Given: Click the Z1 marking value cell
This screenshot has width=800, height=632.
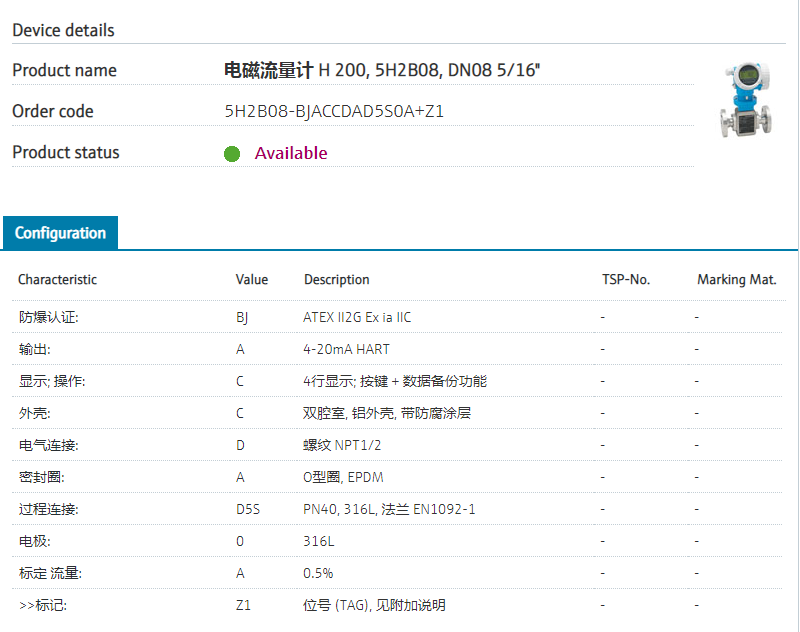Looking at the screenshot, I should [x=243, y=605].
